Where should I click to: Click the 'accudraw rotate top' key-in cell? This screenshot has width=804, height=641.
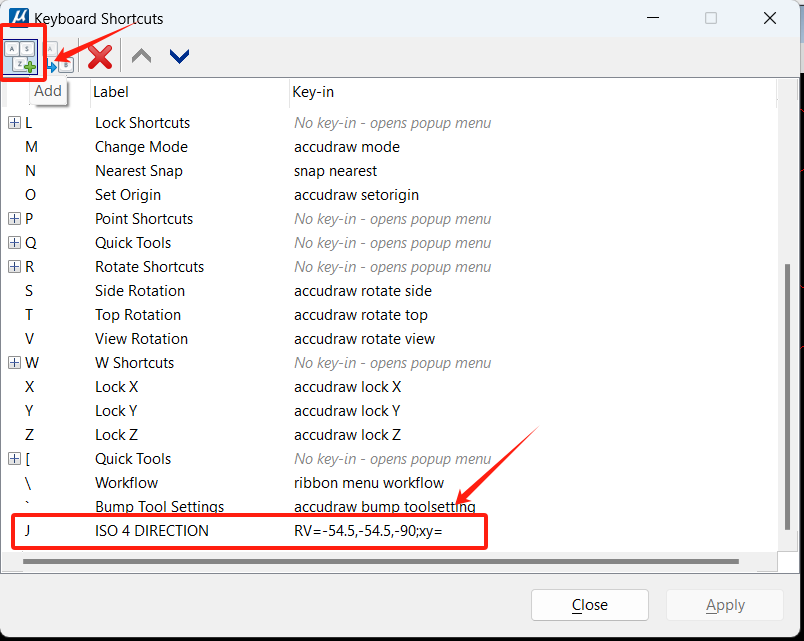point(361,315)
